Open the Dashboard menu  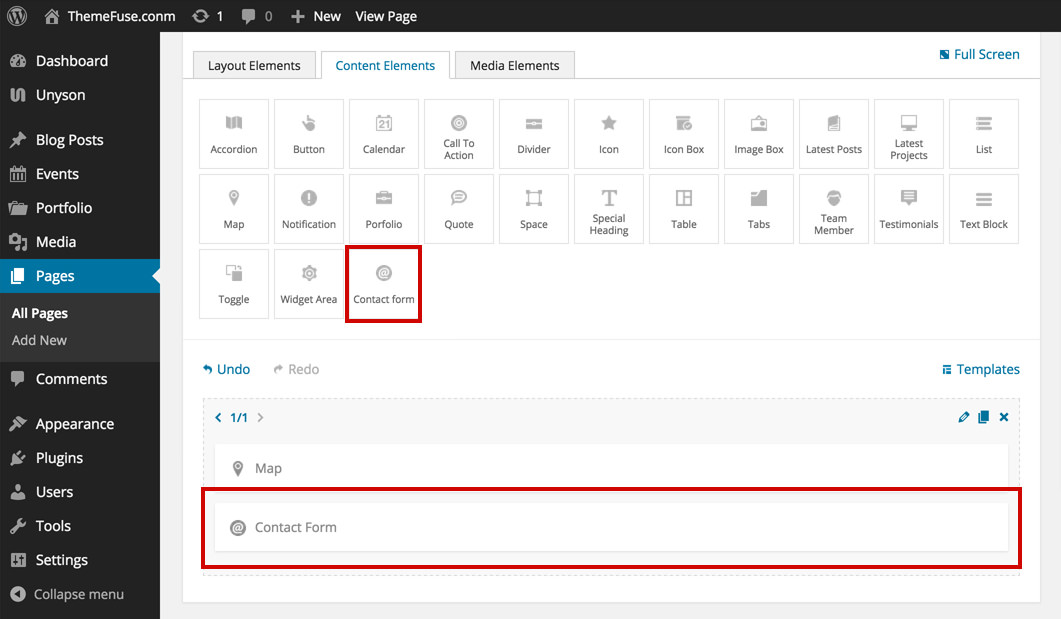click(80, 61)
